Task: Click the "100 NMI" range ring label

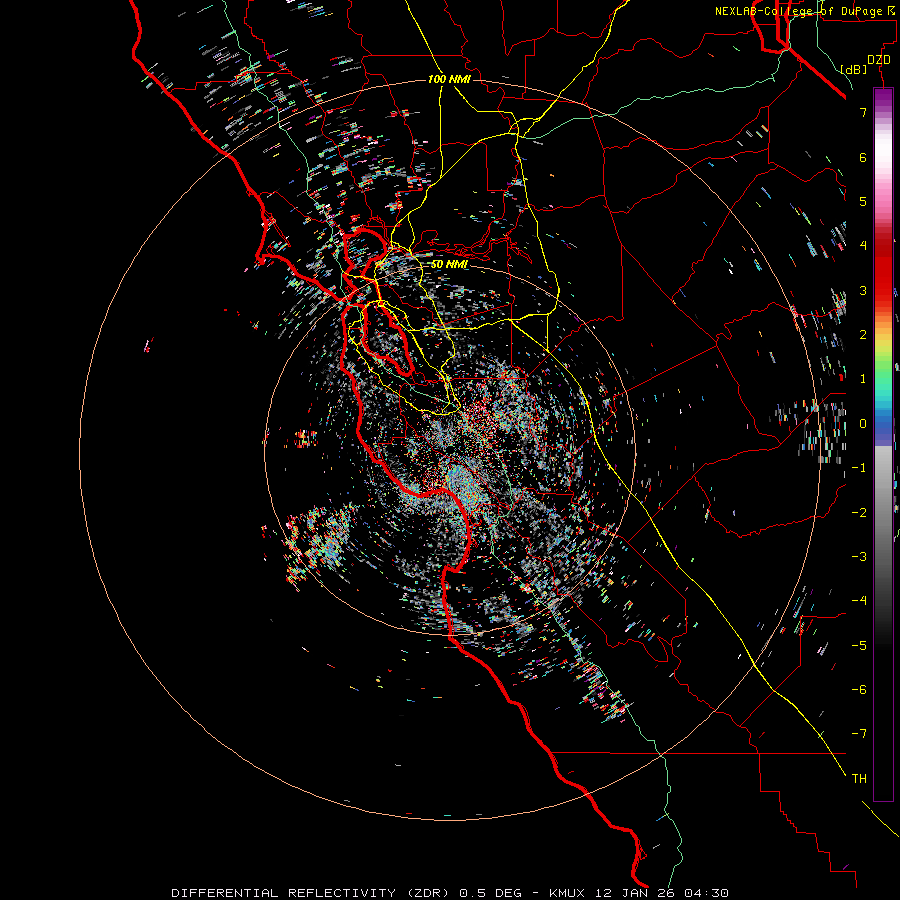Action: pos(449,79)
